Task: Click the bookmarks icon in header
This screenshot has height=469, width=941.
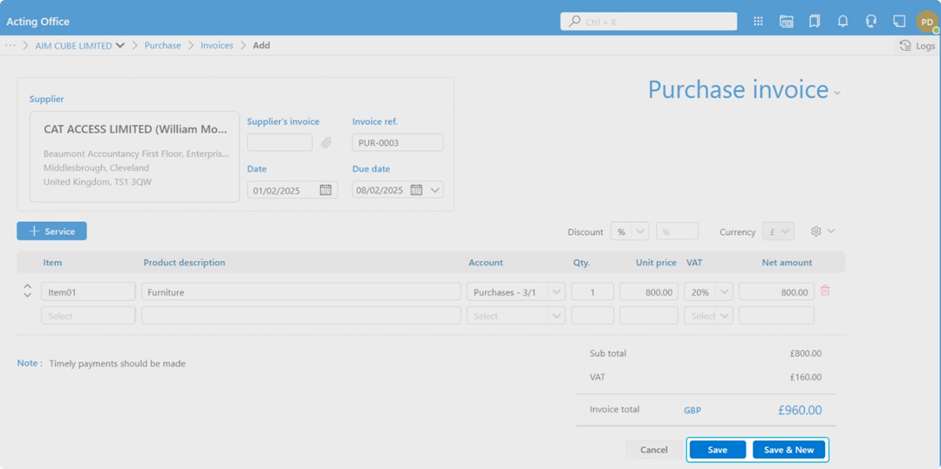Action: pyautogui.click(x=815, y=21)
